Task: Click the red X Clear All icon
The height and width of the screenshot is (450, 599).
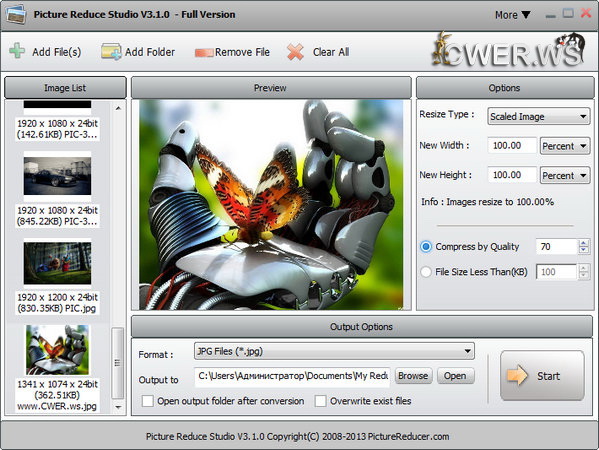Action: point(295,52)
